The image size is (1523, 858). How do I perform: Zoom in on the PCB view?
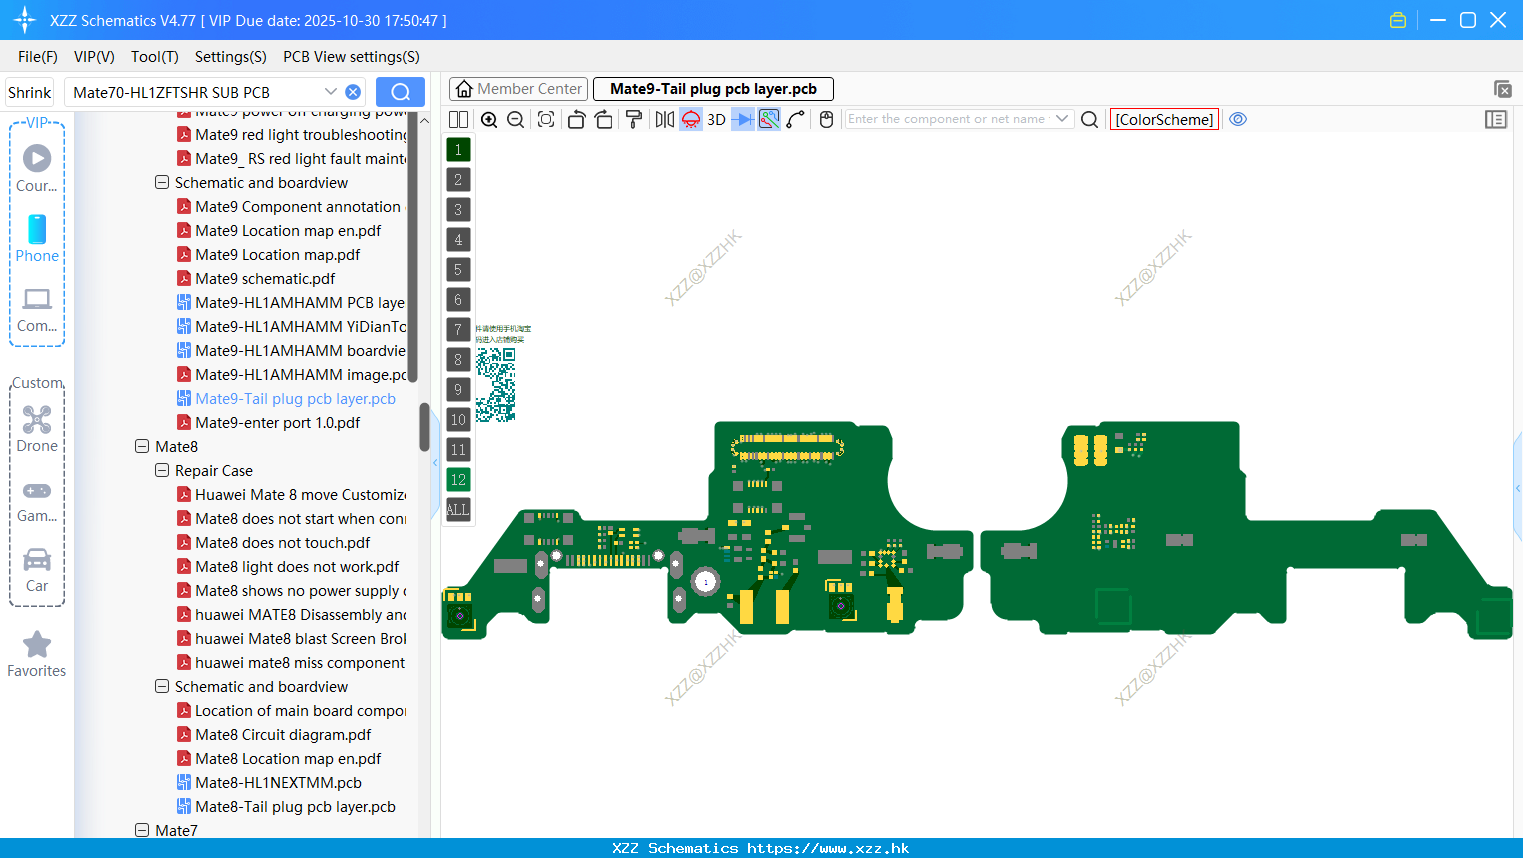[489, 120]
